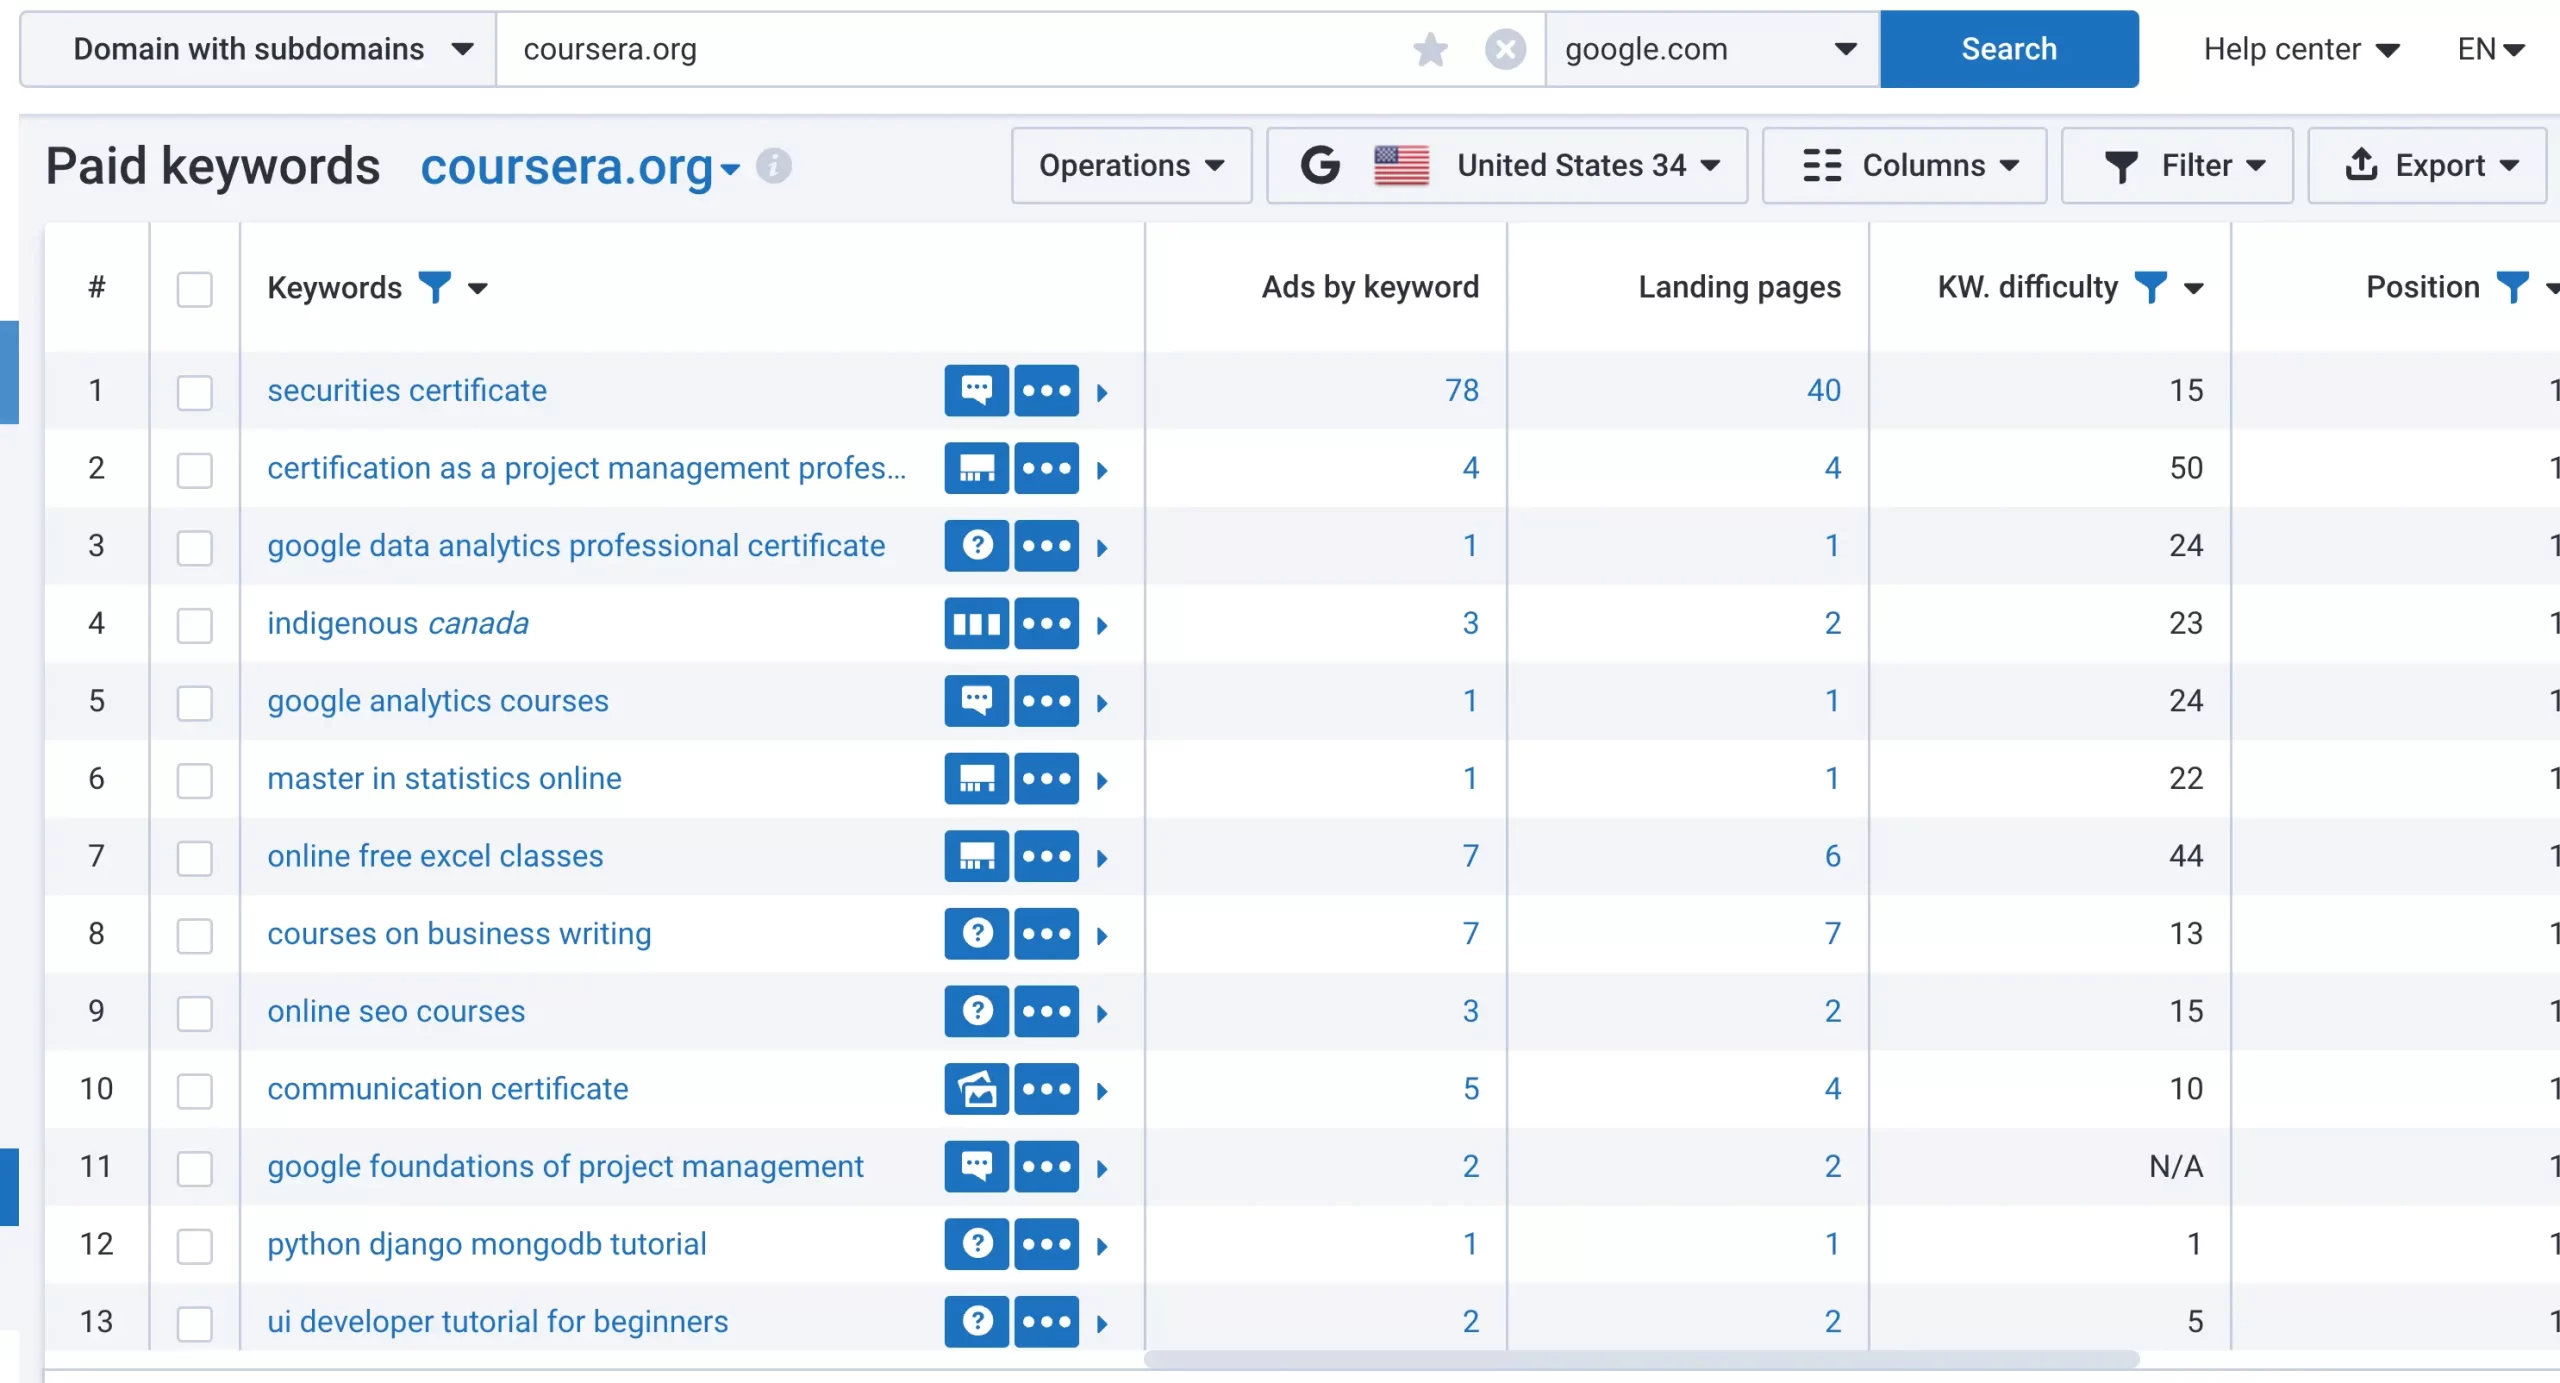Open three-dots menu for indigenous canada row

(x=1046, y=624)
